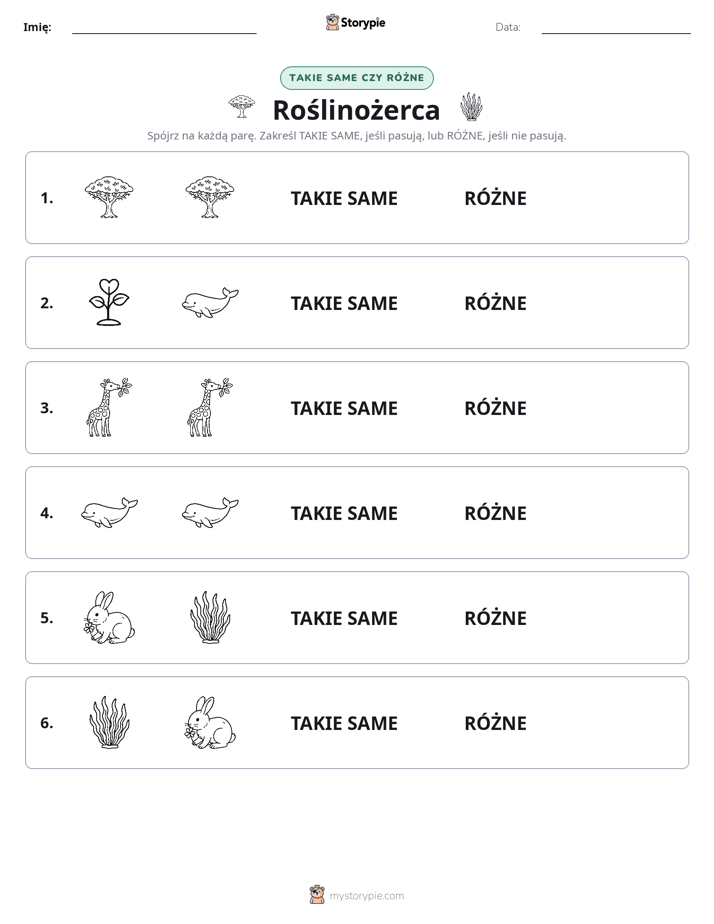Click the beluga whale picture in row 2
Screen dimensions: 714x924
[210, 303]
